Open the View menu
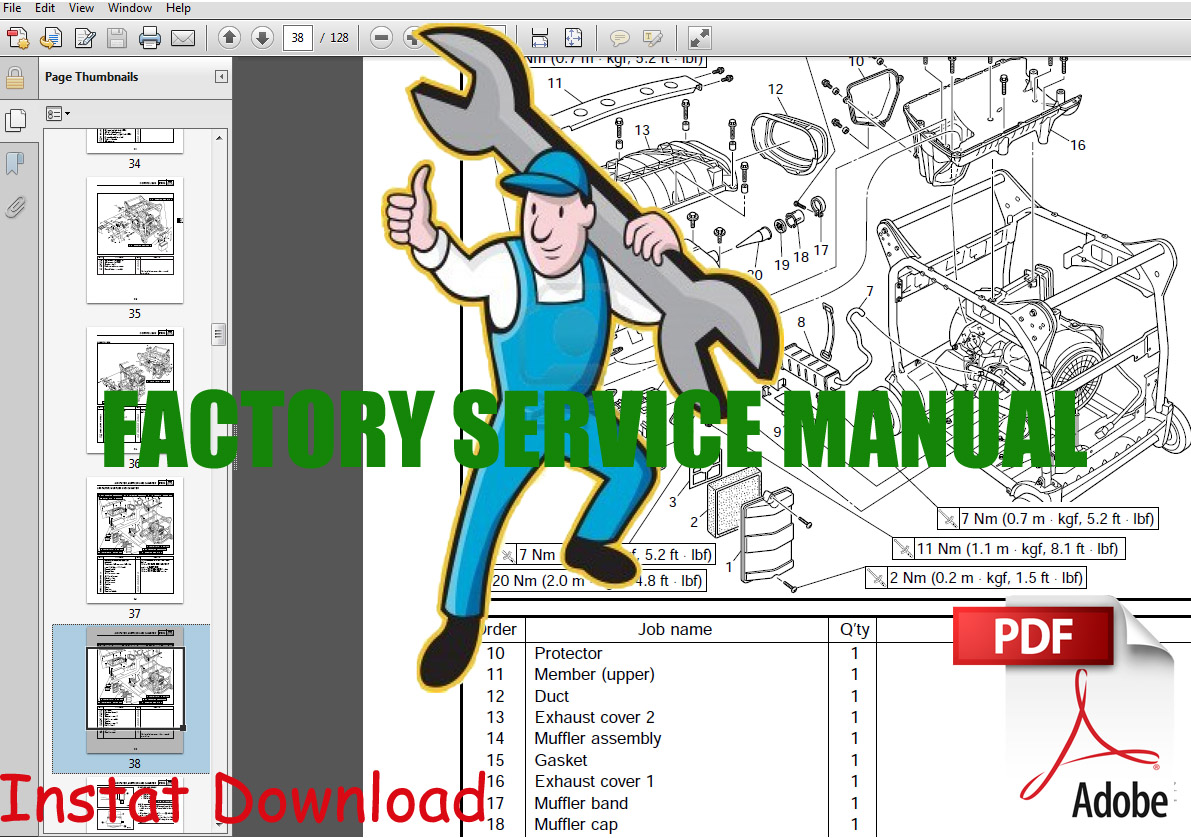Viewport: 1191px width, 838px height. pos(80,8)
